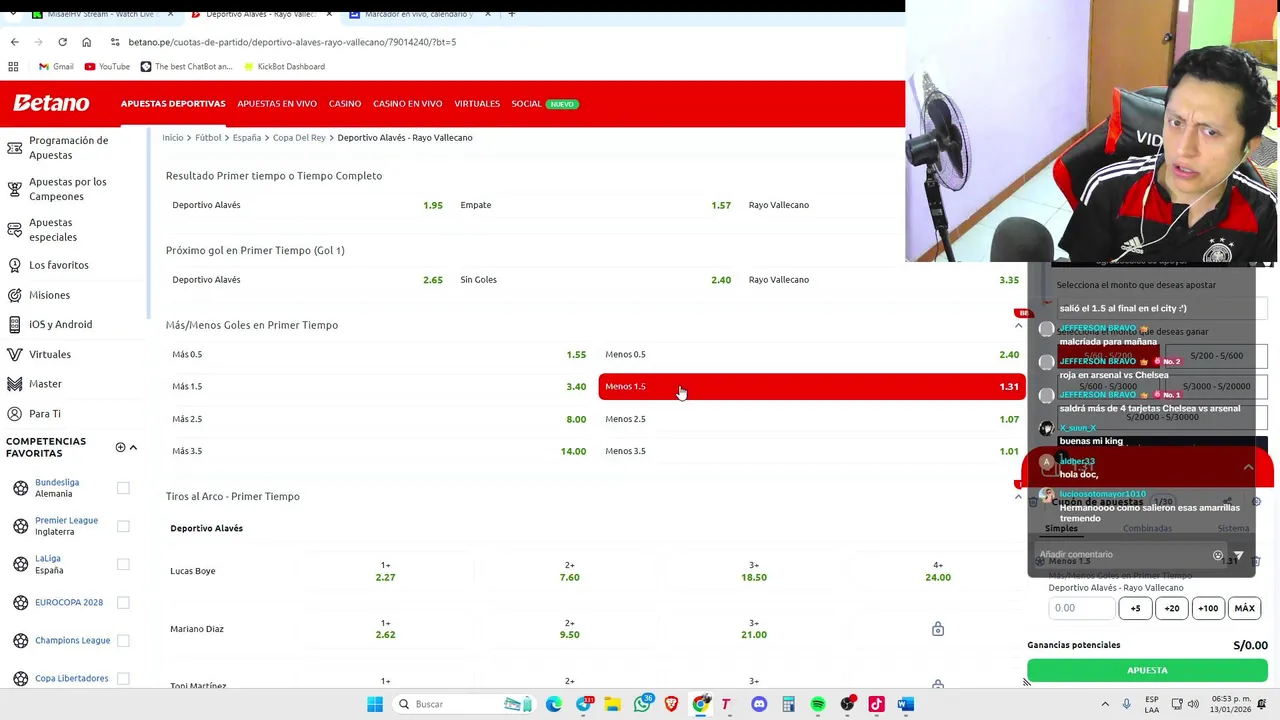Click the Windows Start button
The height and width of the screenshot is (720, 1280).
[x=375, y=704]
